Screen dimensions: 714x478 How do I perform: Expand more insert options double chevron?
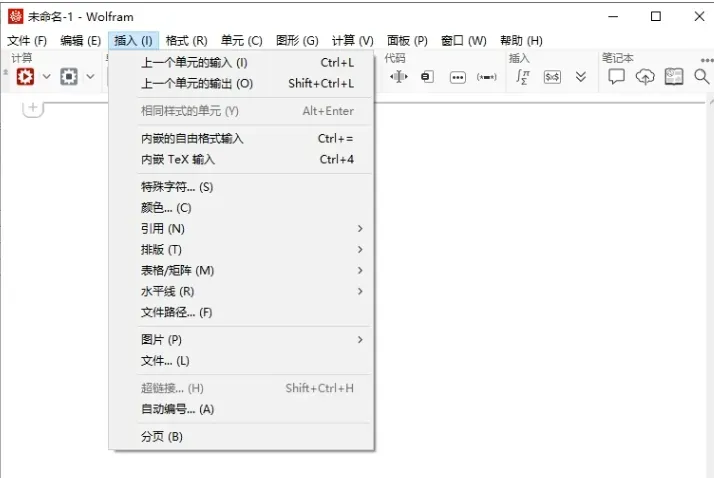(581, 76)
